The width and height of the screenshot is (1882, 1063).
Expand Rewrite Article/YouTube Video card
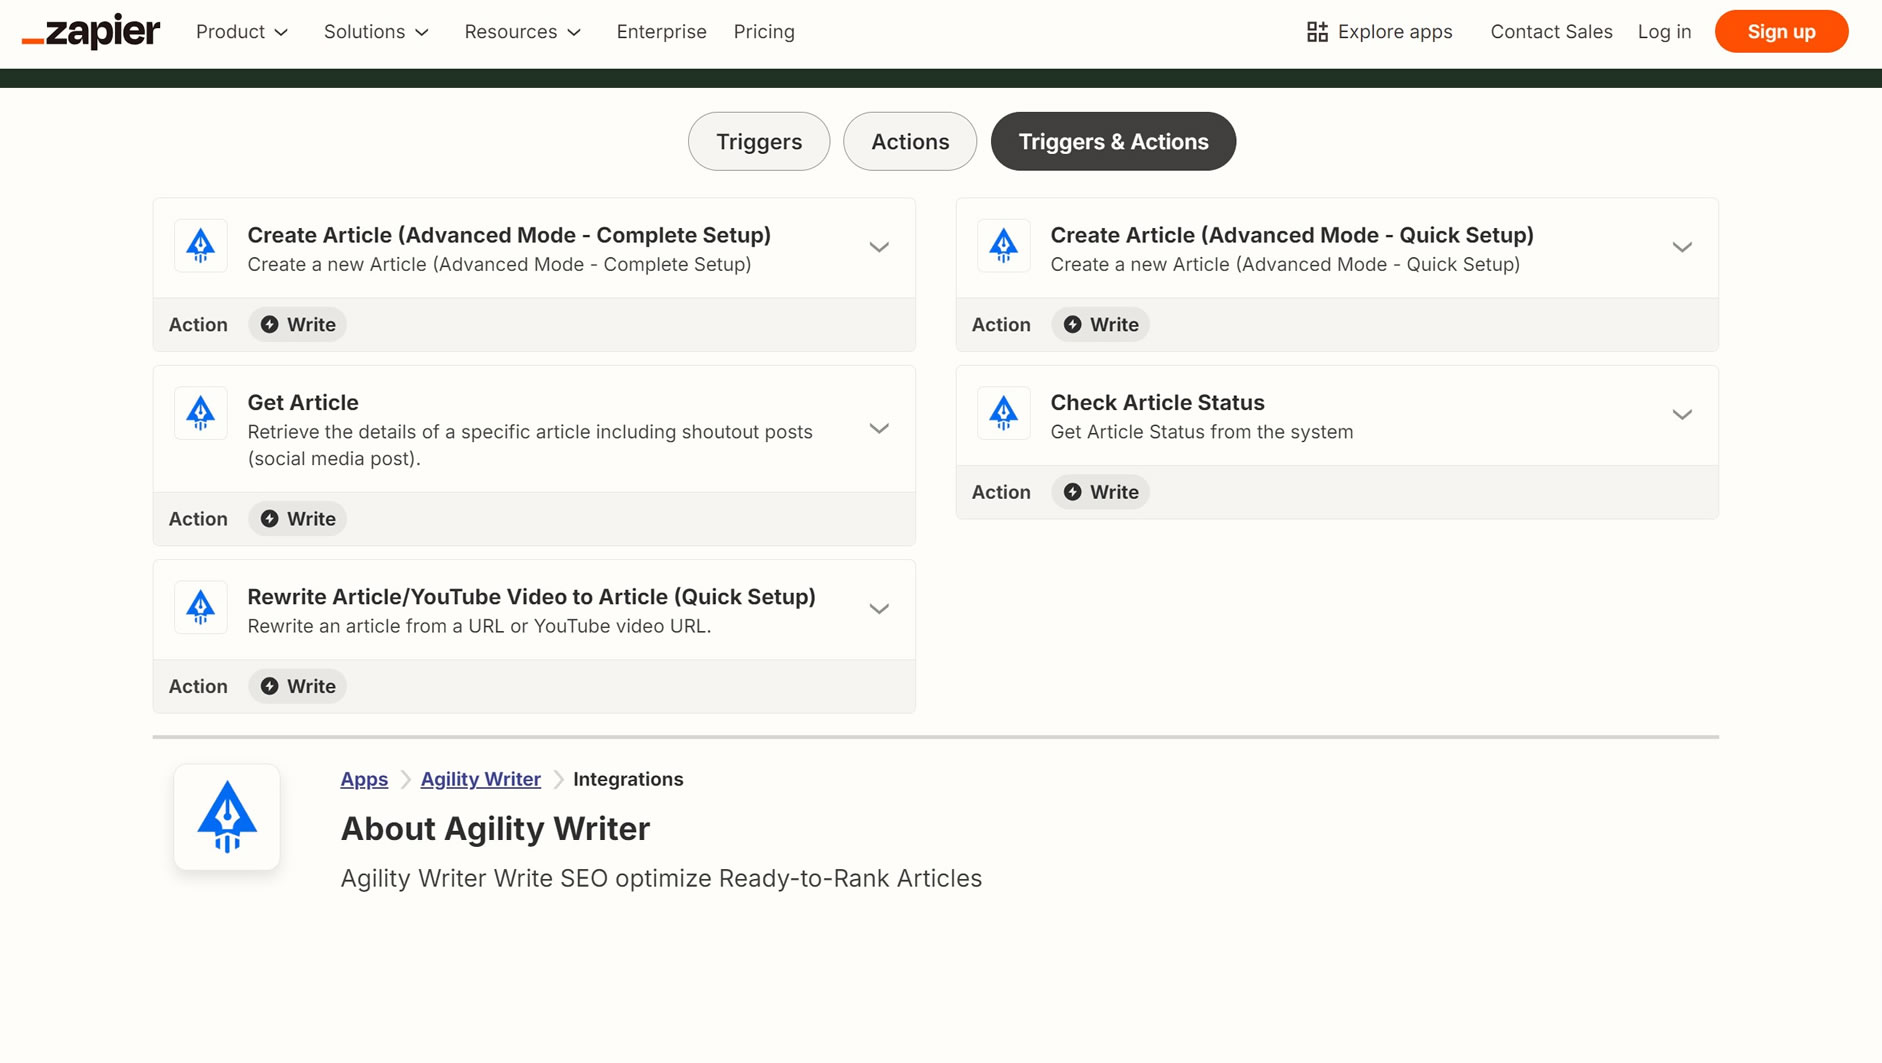pos(879,609)
